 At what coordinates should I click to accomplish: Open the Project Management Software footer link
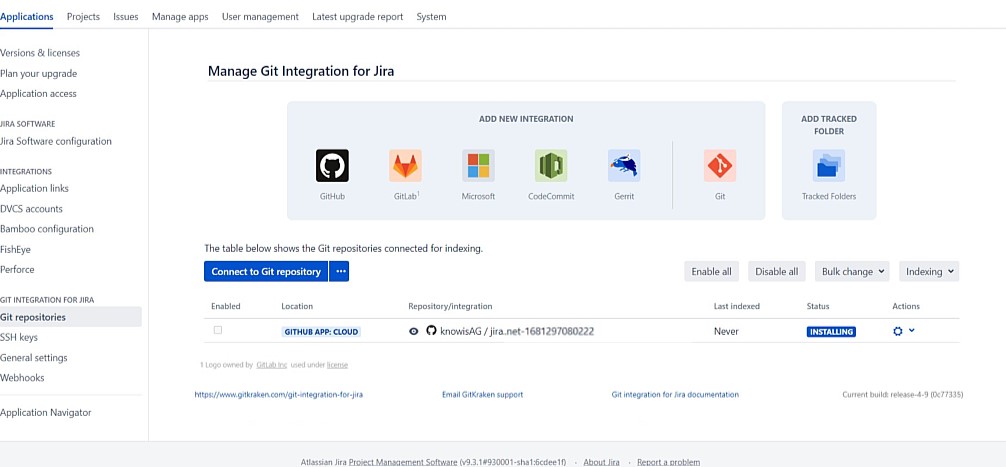[x=403, y=462]
